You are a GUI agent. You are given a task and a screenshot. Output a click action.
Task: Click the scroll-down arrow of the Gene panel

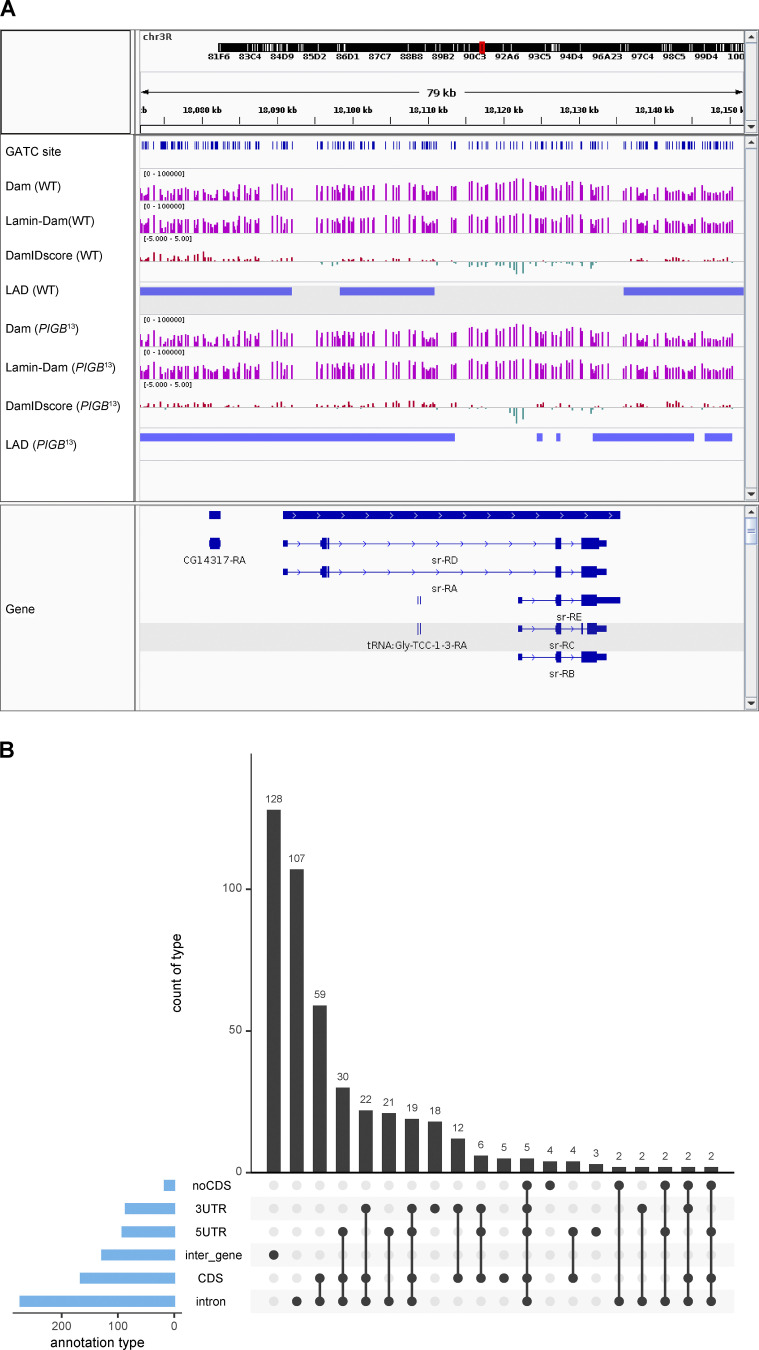point(751,704)
